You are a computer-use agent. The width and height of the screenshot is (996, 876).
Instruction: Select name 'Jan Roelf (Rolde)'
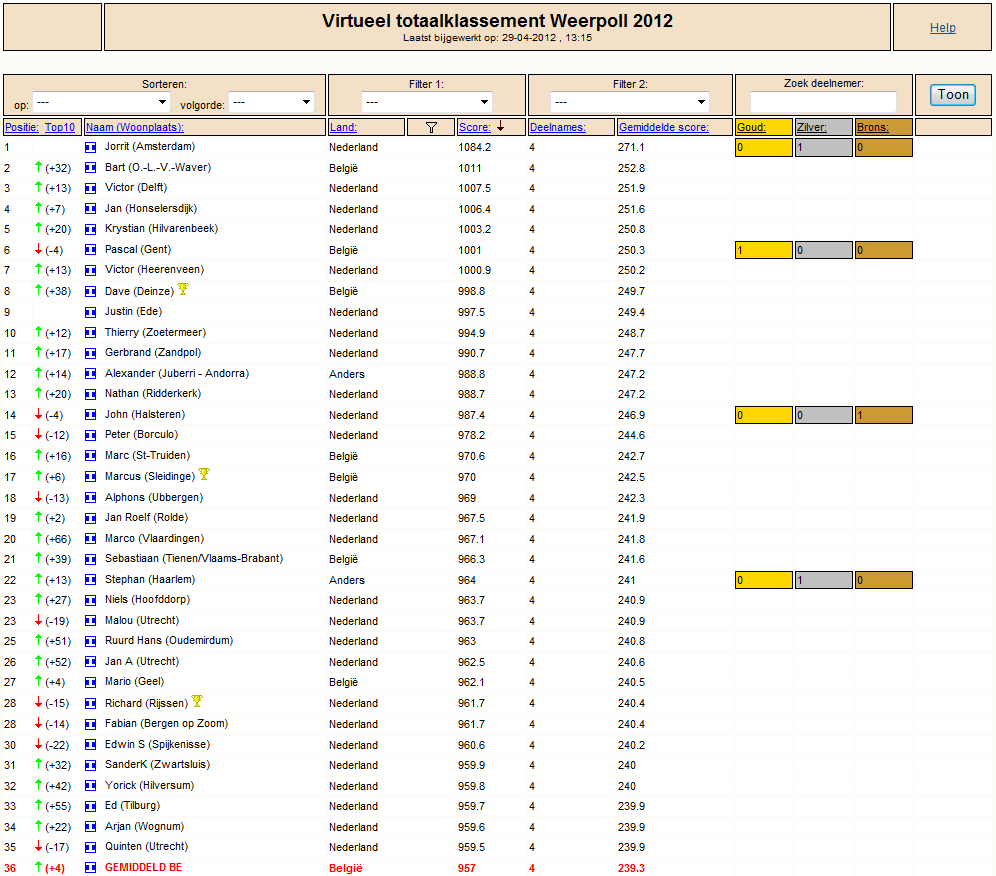[147, 518]
